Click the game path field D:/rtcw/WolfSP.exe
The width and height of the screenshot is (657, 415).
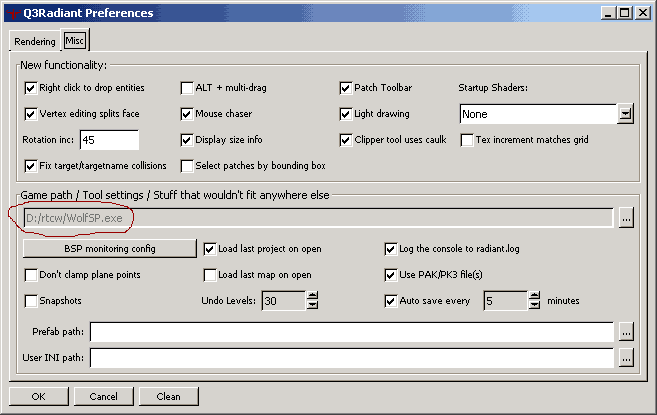coord(318,218)
